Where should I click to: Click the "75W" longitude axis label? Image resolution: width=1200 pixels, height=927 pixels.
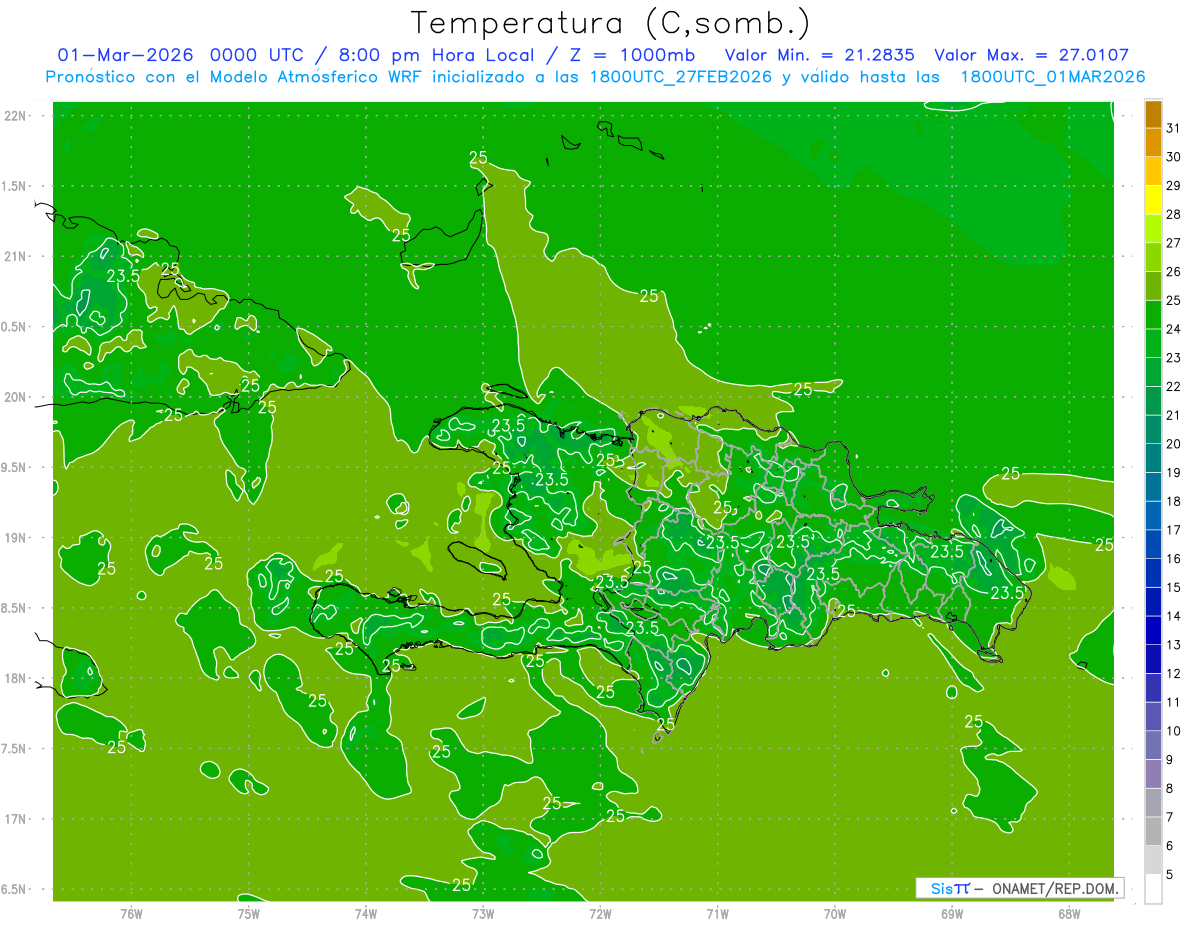point(248,913)
